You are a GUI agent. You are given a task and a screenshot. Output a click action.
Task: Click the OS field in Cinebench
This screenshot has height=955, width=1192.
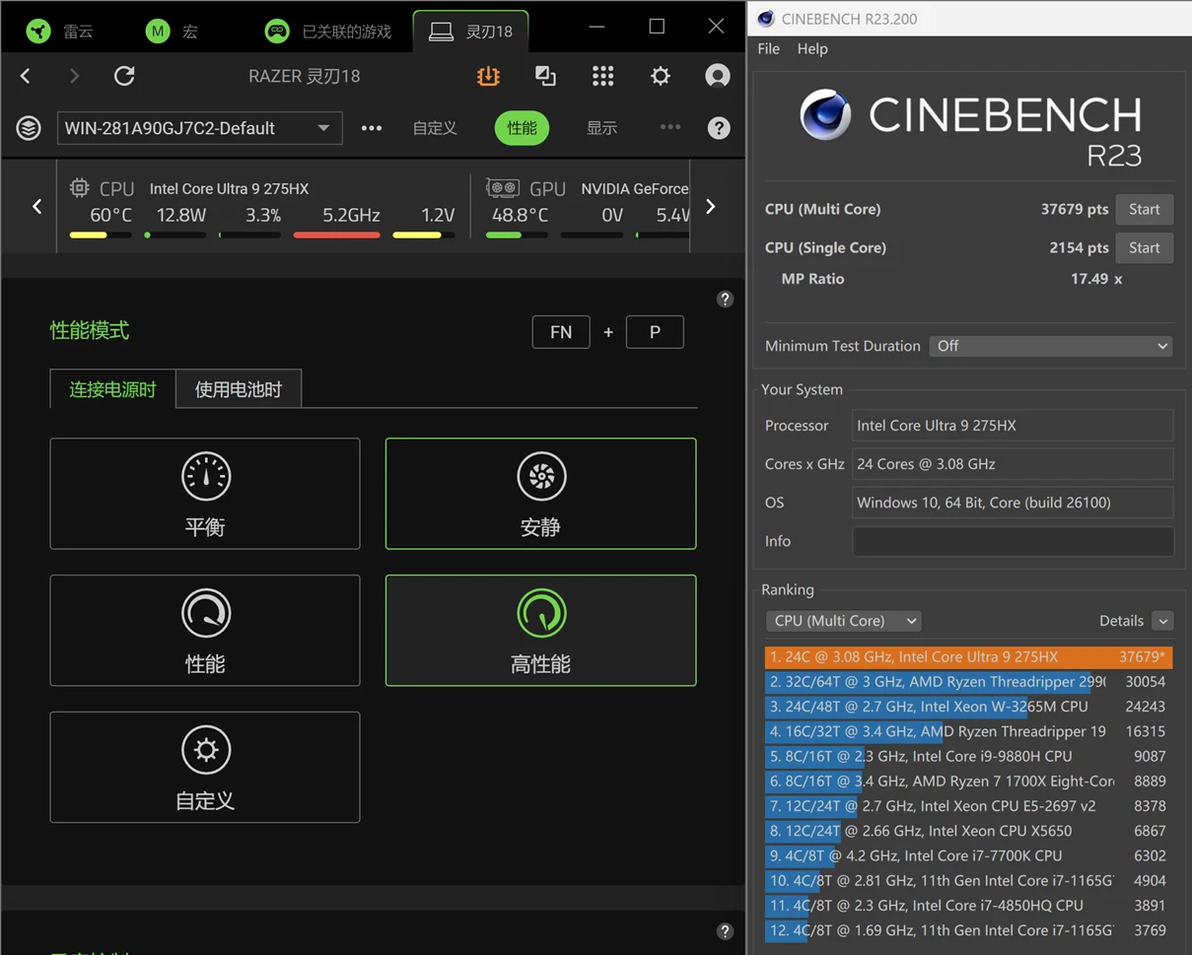point(1013,503)
